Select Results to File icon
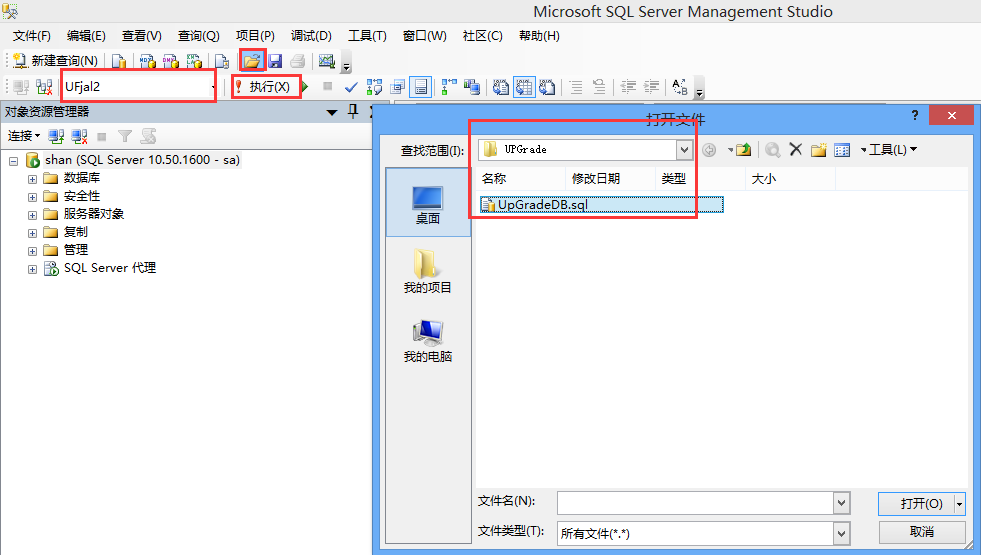 click(x=547, y=87)
